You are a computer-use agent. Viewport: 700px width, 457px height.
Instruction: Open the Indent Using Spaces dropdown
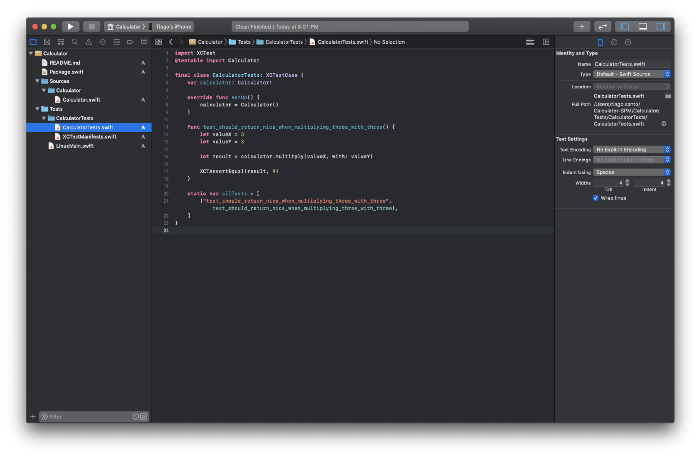632,172
